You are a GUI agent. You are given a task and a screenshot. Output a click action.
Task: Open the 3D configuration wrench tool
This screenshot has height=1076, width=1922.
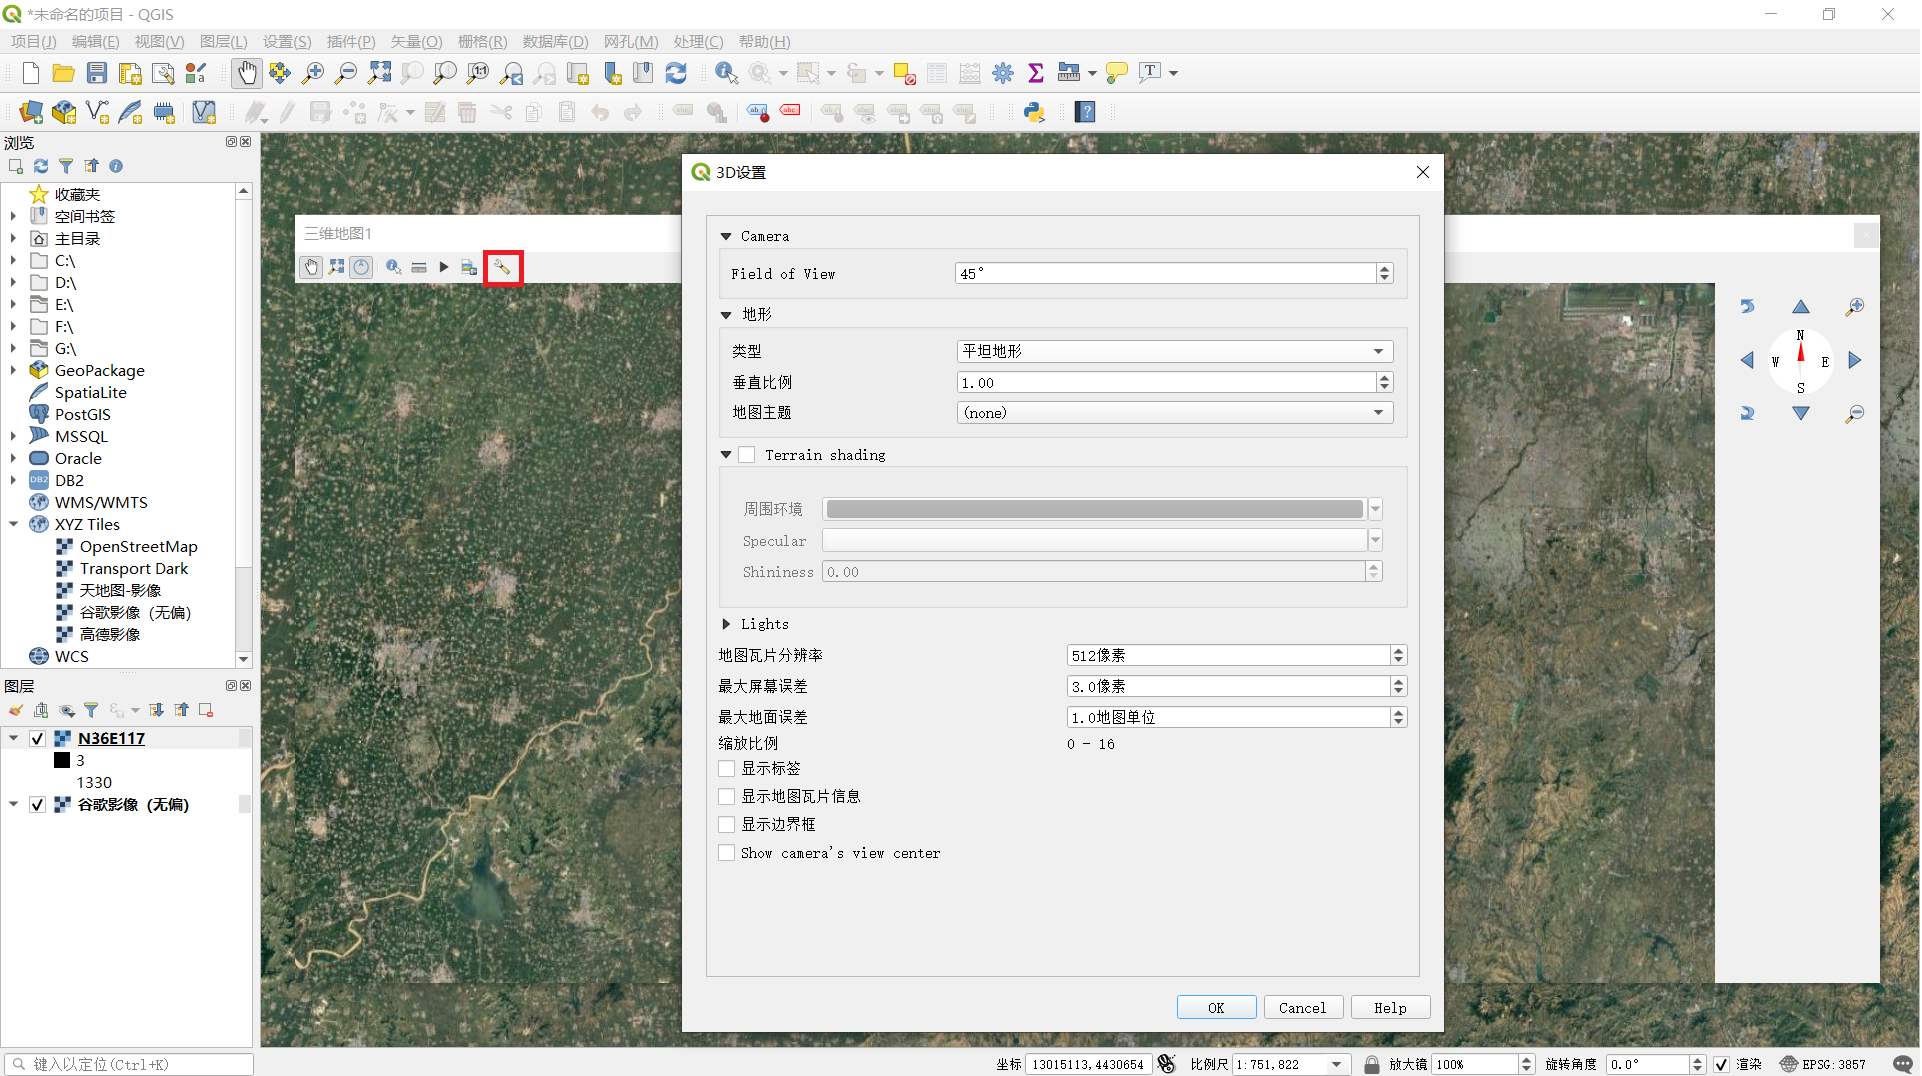503,267
